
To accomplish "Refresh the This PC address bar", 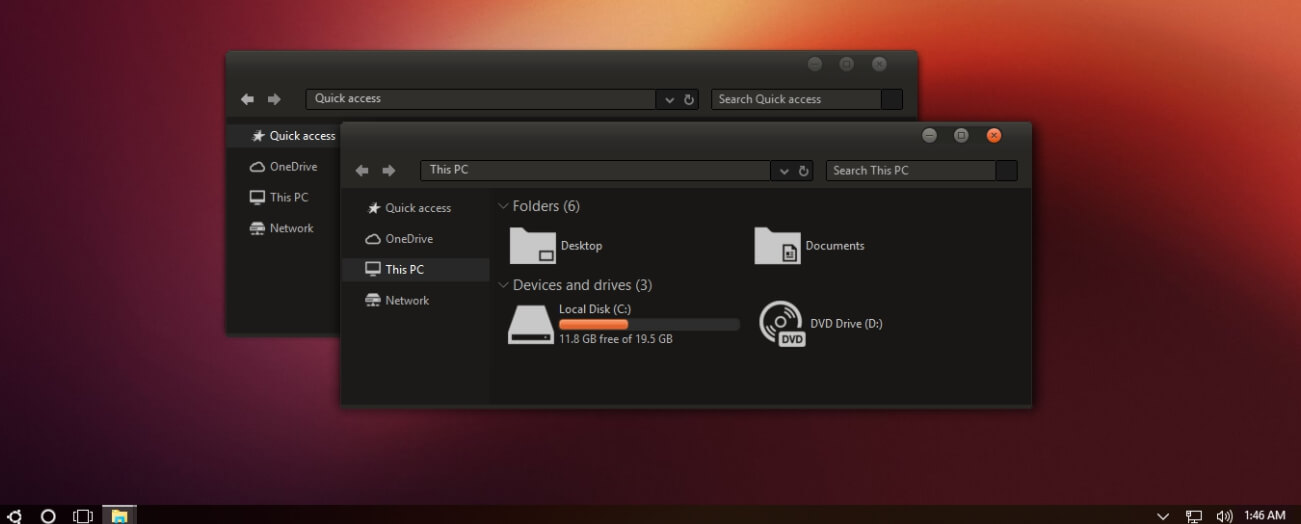I will (x=804, y=171).
